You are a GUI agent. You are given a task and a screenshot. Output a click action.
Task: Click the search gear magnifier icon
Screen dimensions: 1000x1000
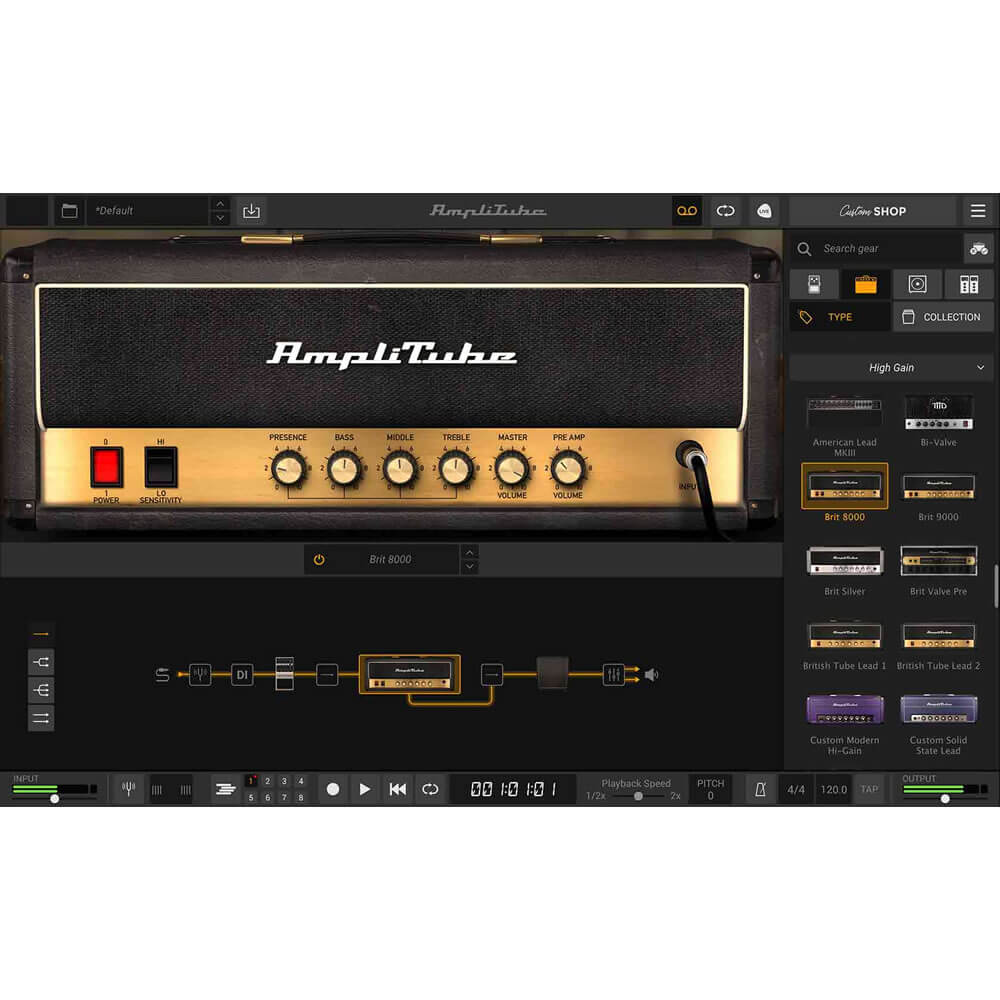click(x=805, y=249)
